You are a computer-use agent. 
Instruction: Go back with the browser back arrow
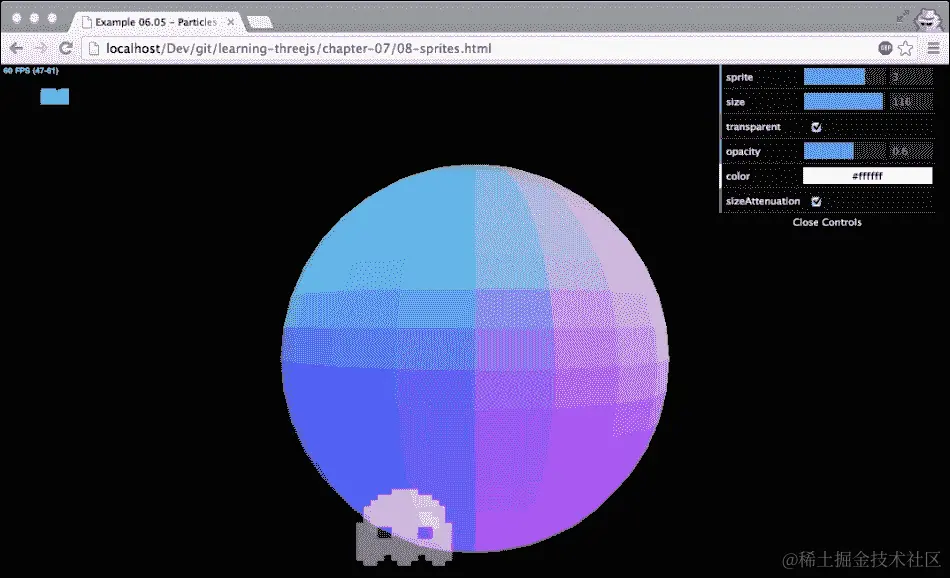[x=16, y=48]
